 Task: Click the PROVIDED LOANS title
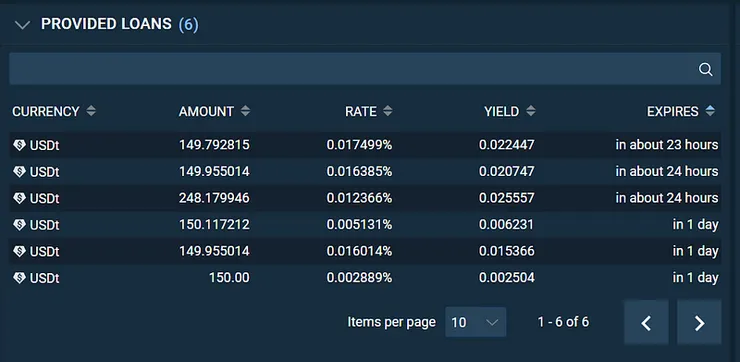[106, 24]
